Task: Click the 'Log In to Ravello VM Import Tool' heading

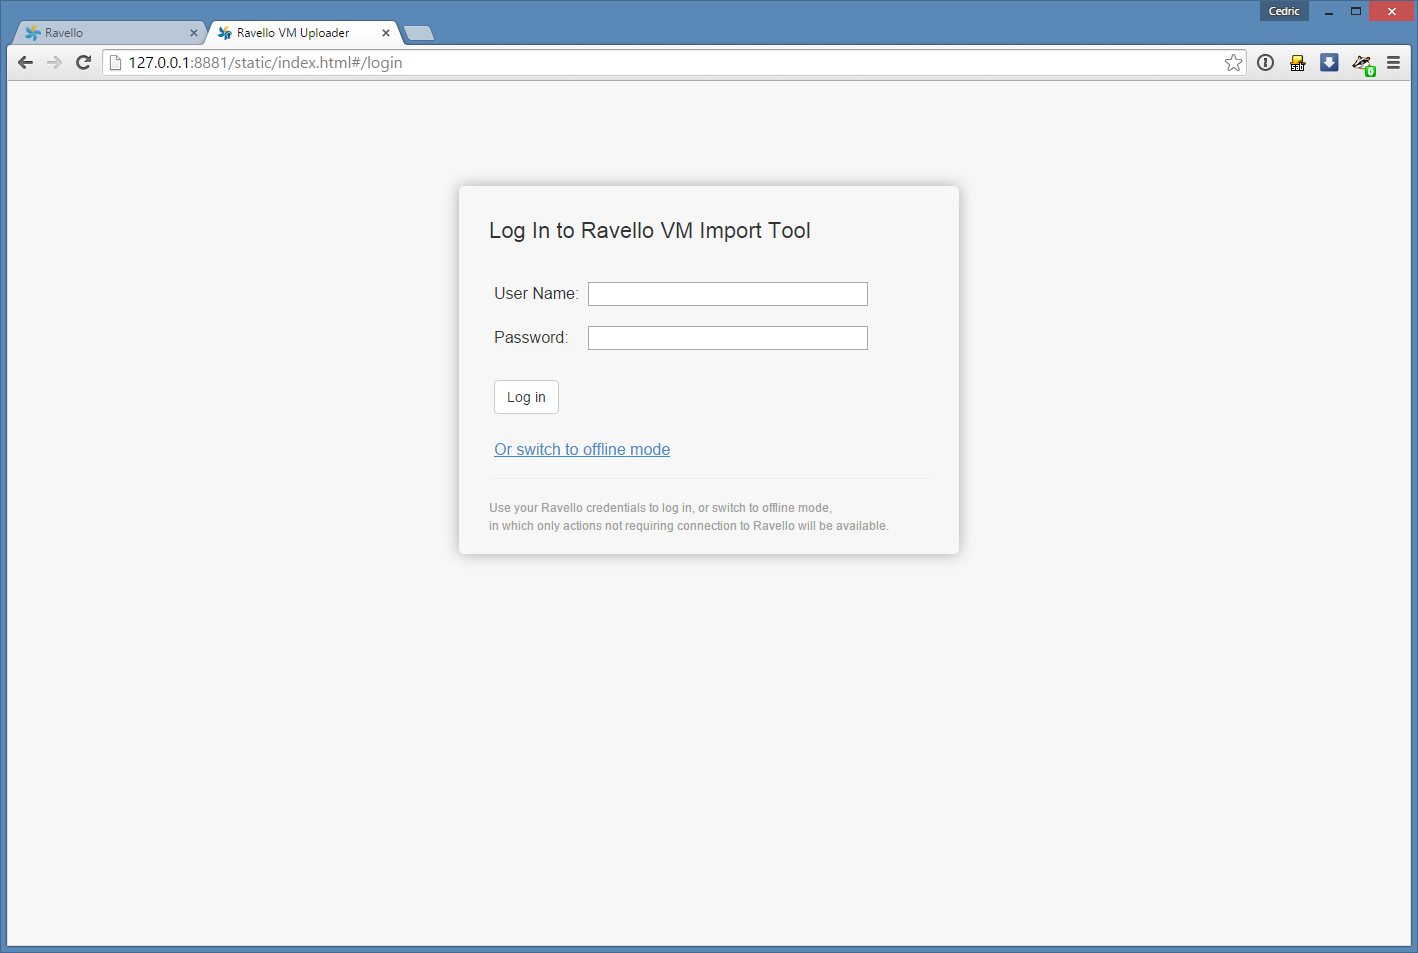Action: tap(650, 231)
